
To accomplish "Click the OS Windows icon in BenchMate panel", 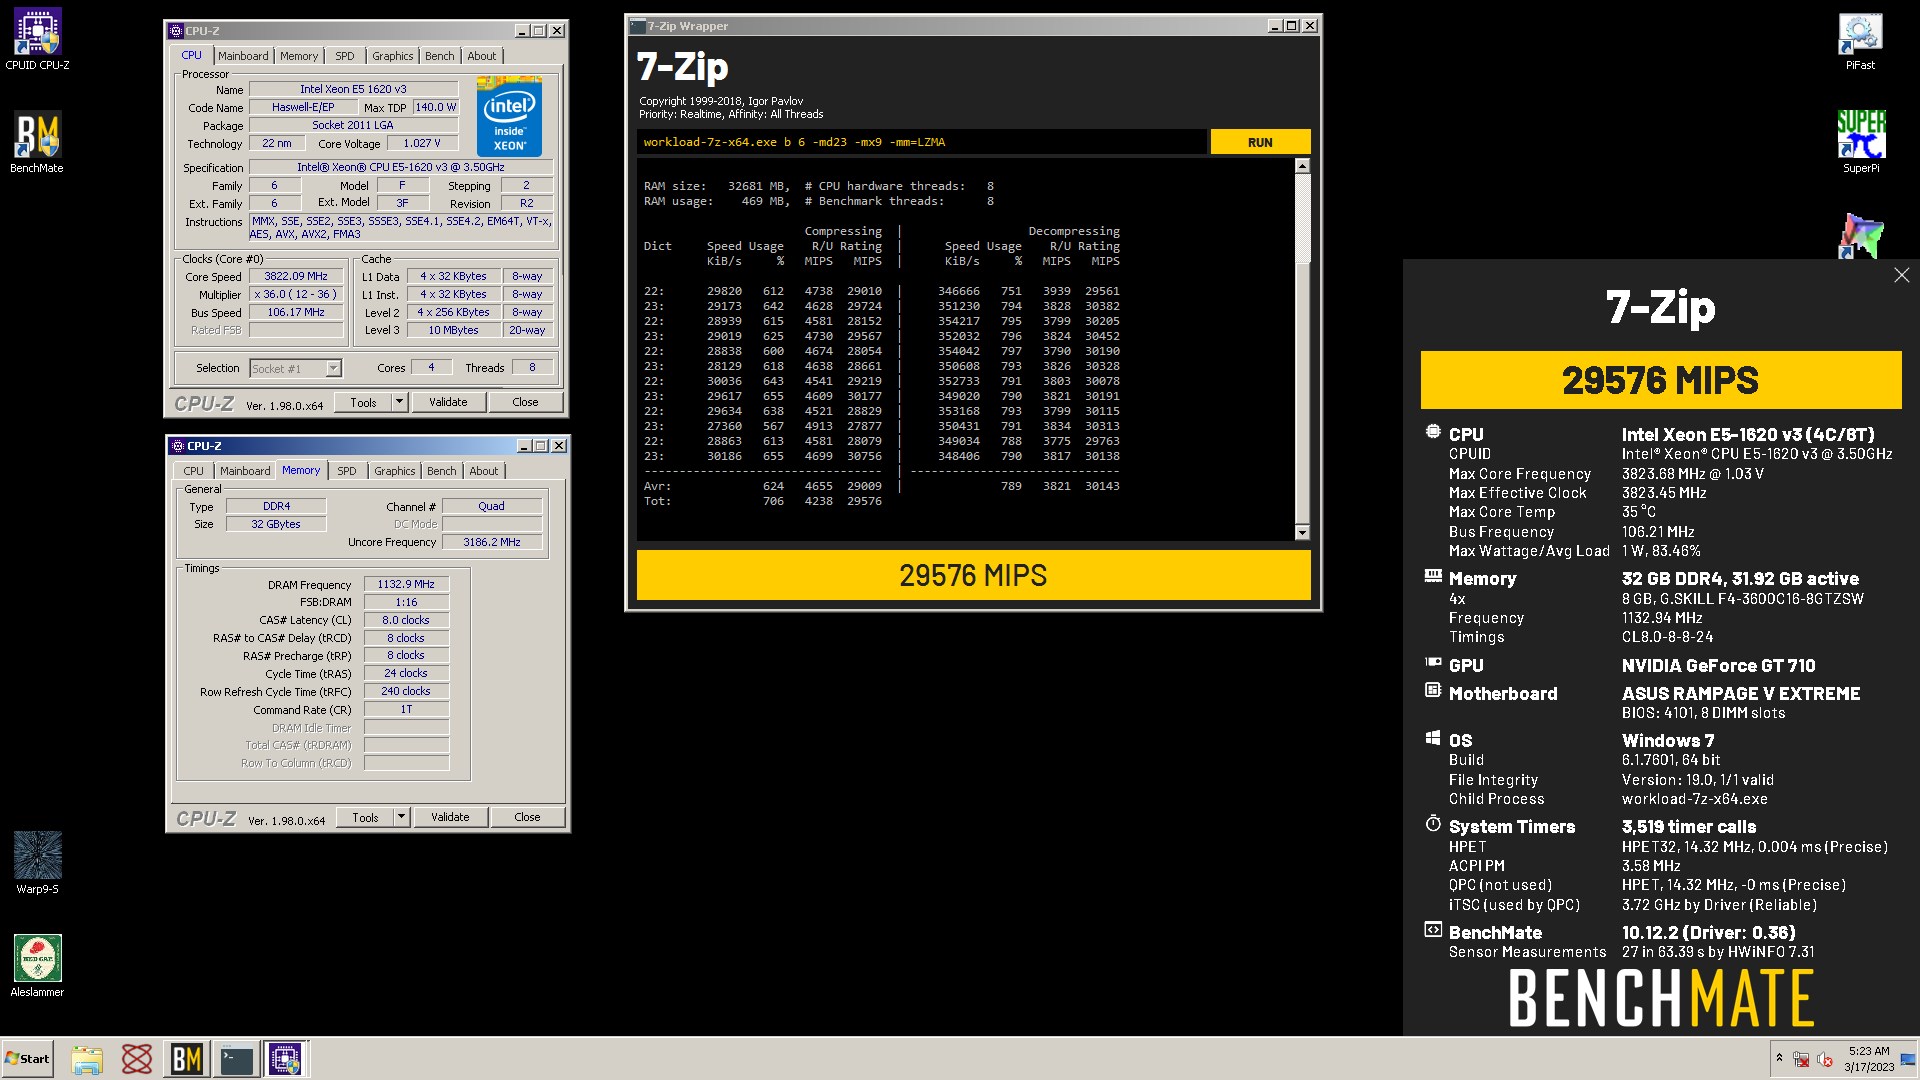I will (1433, 738).
